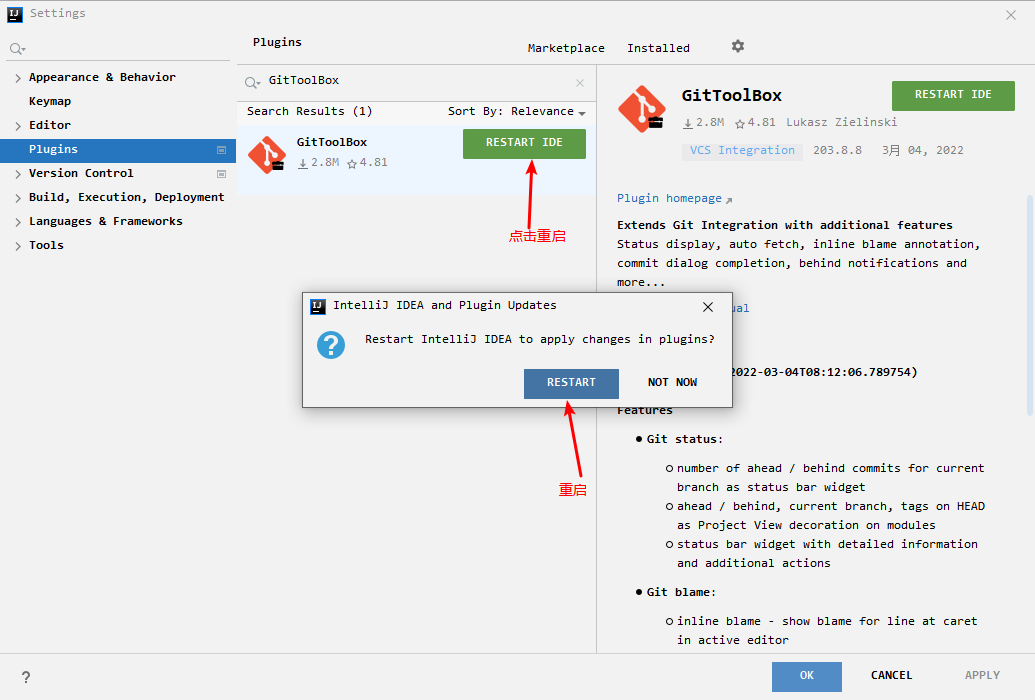1035x700 pixels.
Task: Click the search magnifier in Settings sidebar
Action: point(16,47)
